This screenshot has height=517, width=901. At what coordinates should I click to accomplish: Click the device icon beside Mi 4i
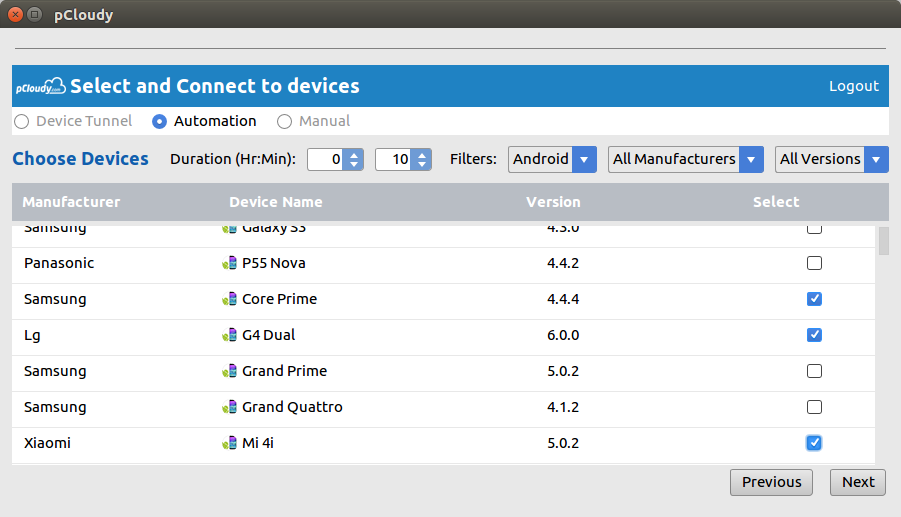tap(229, 443)
